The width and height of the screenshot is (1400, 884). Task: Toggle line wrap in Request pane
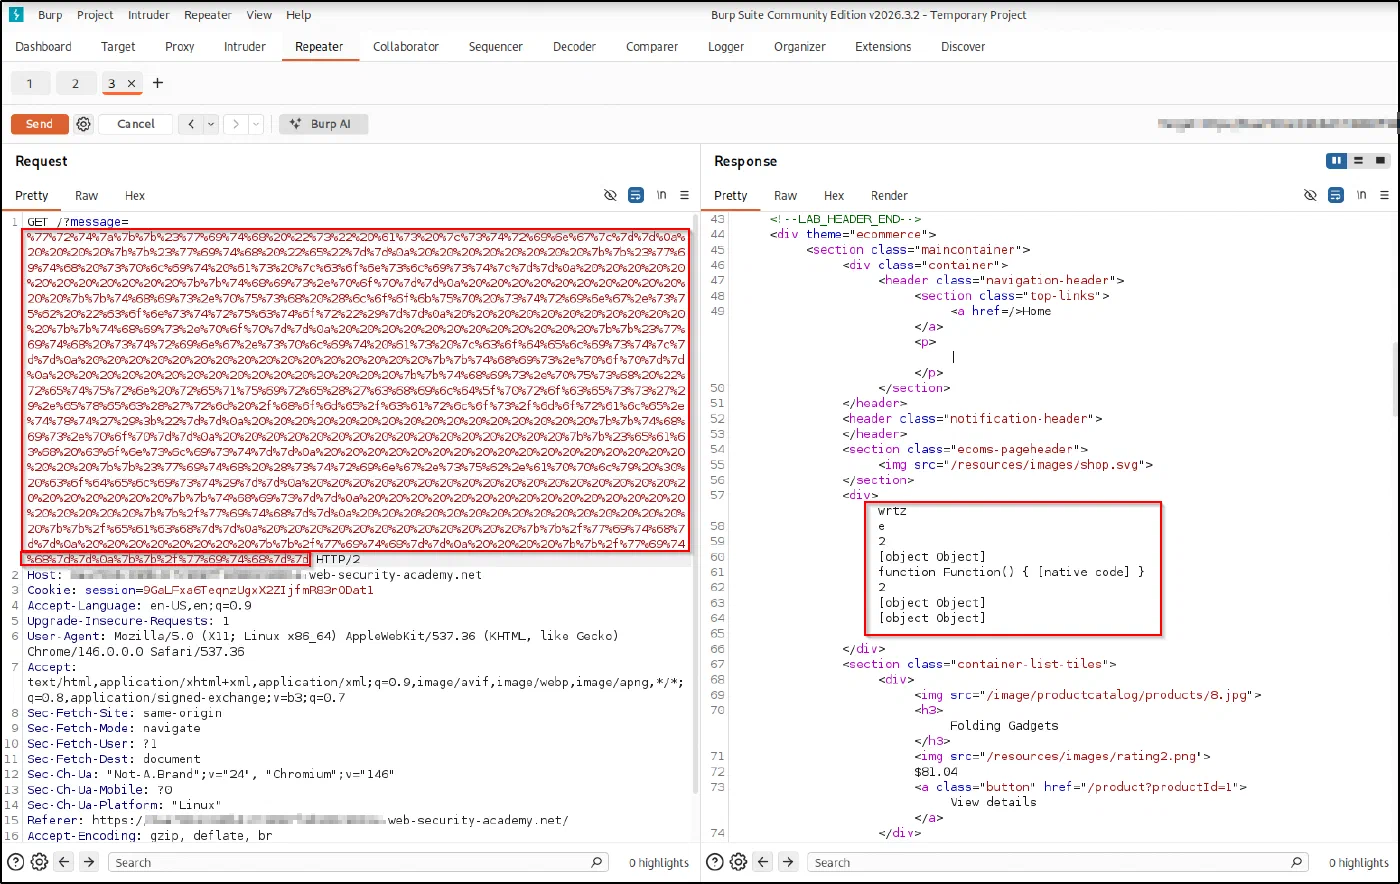pyautogui.click(x=636, y=195)
